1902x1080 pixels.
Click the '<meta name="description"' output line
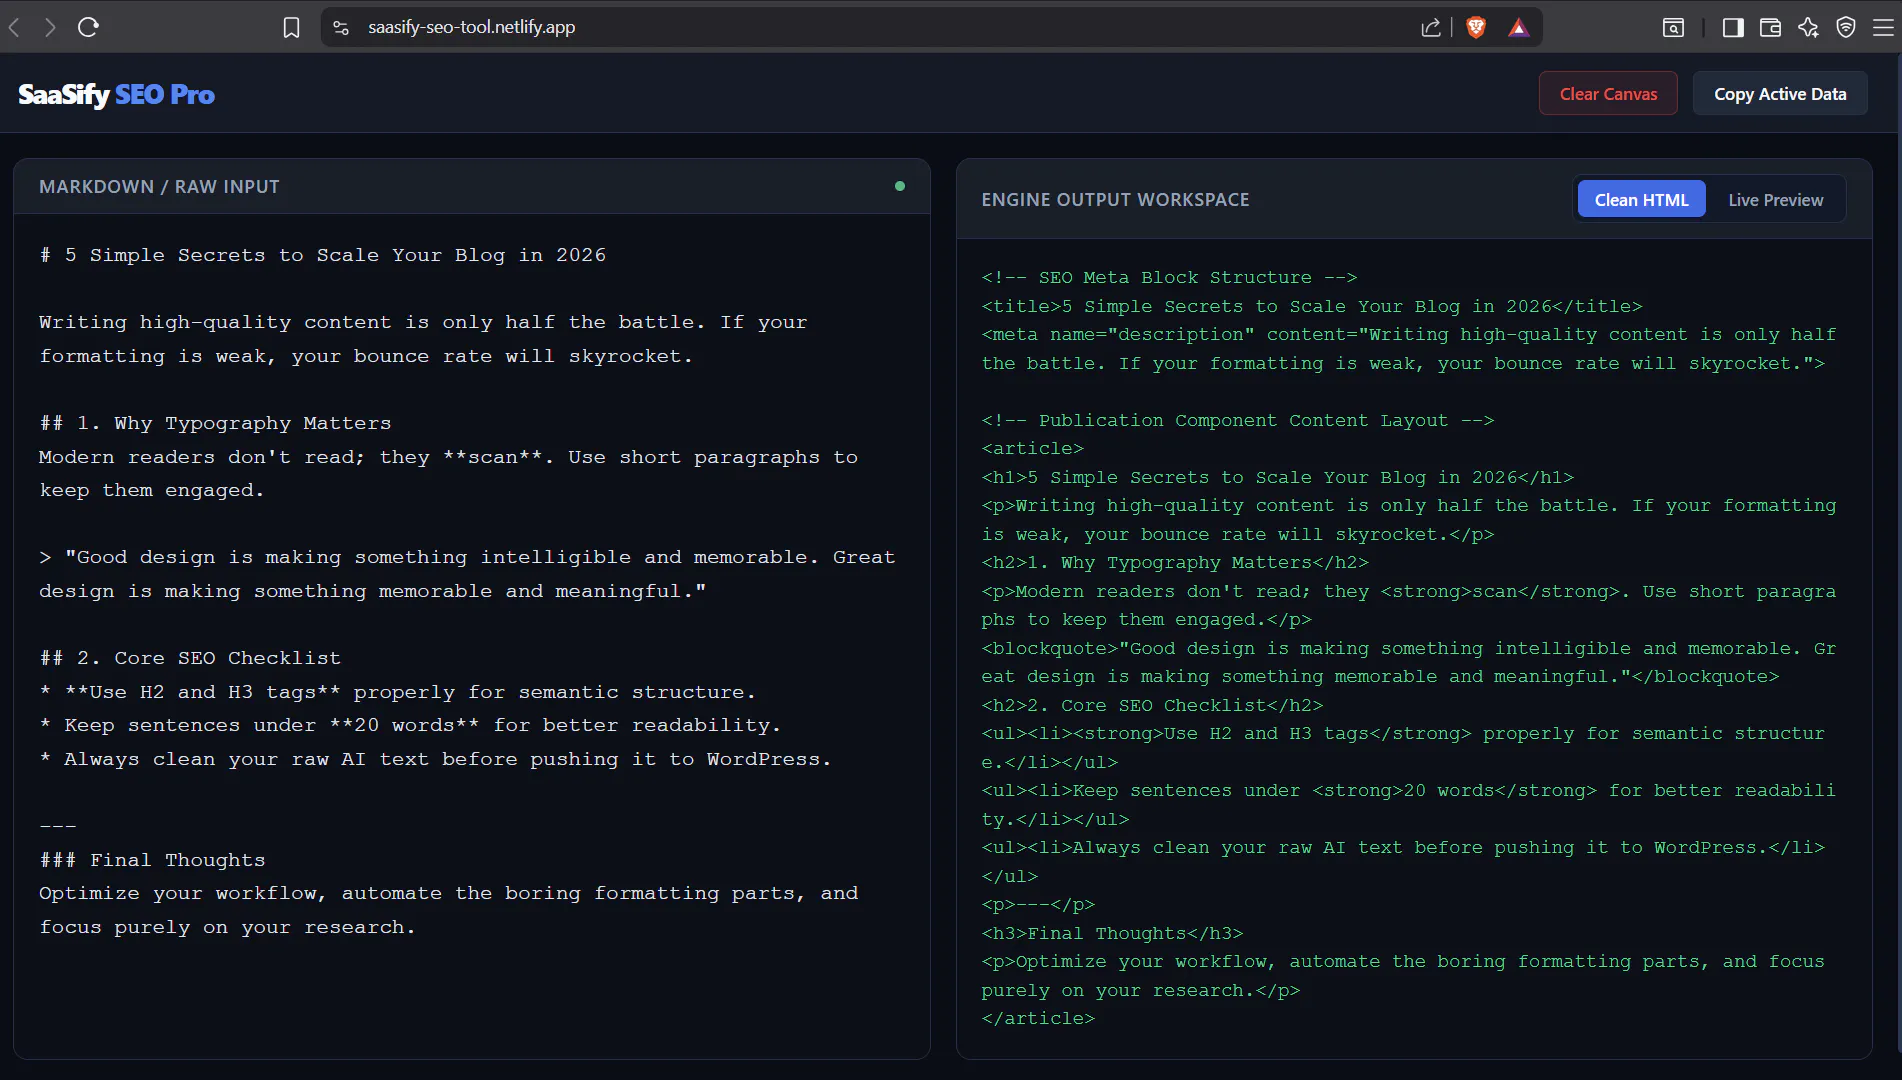point(1408,349)
